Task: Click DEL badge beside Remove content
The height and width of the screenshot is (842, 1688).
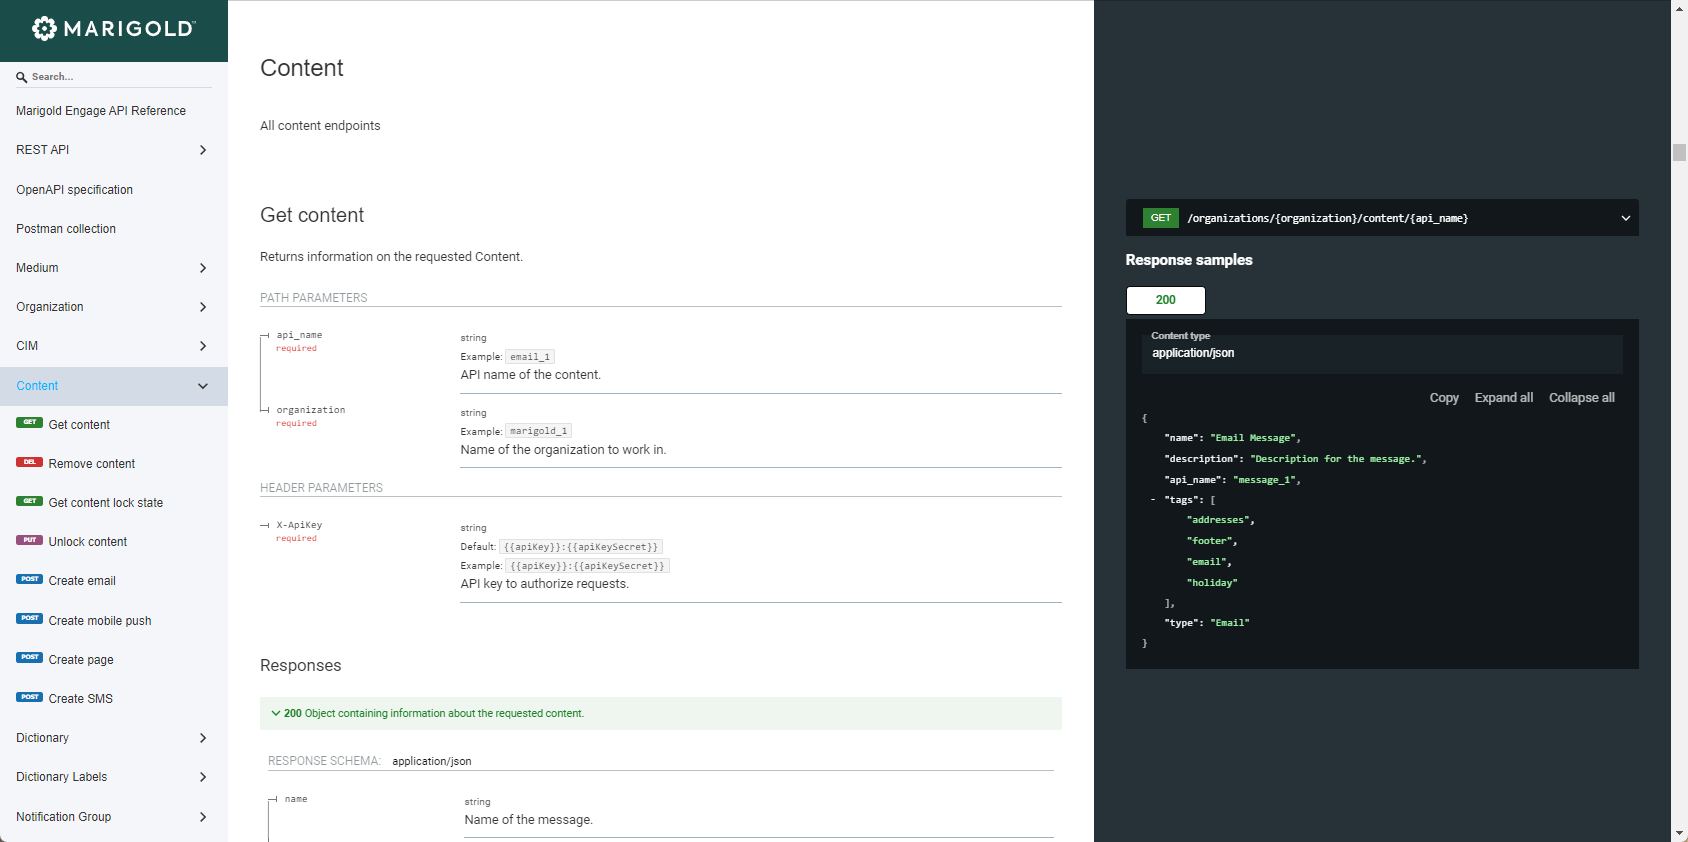Action: tap(29, 462)
